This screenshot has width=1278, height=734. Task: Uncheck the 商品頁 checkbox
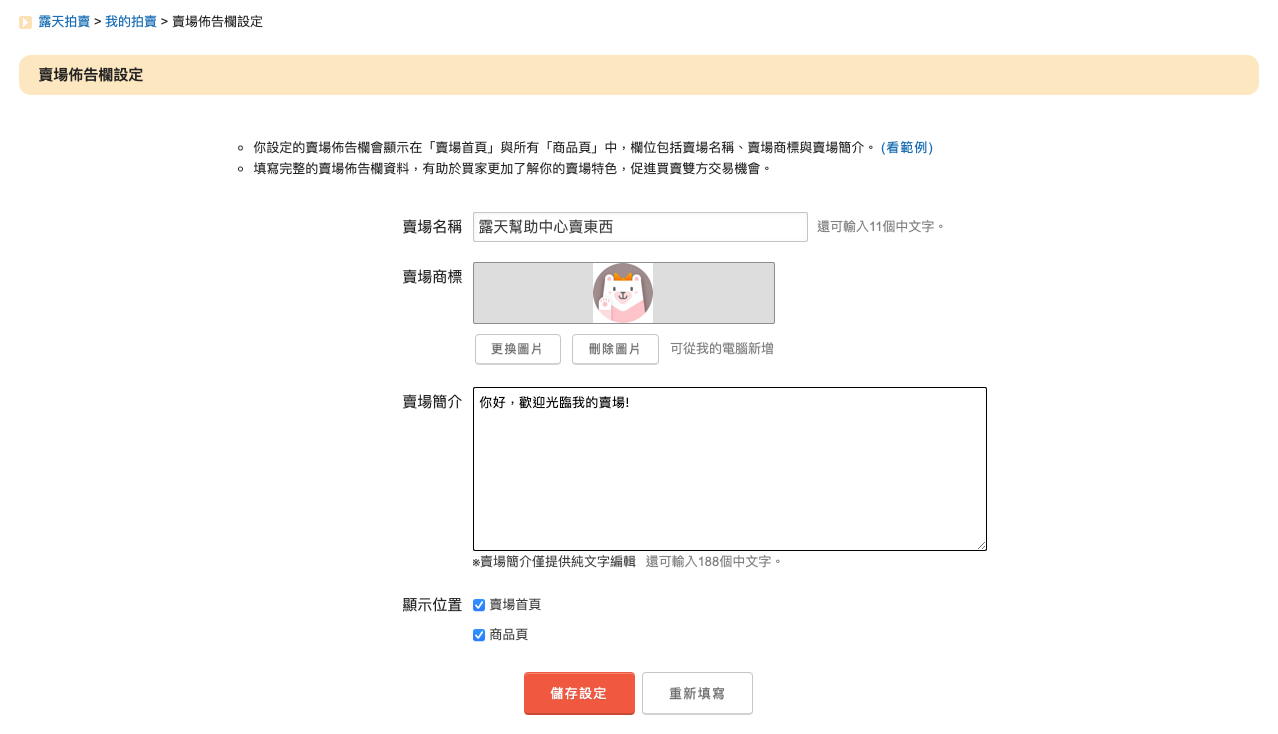point(479,635)
